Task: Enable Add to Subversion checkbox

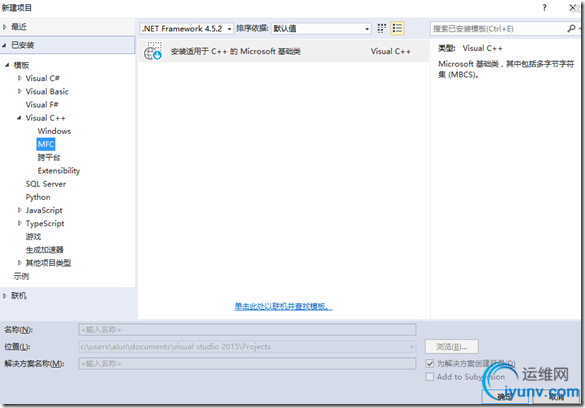Action: click(430, 377)
